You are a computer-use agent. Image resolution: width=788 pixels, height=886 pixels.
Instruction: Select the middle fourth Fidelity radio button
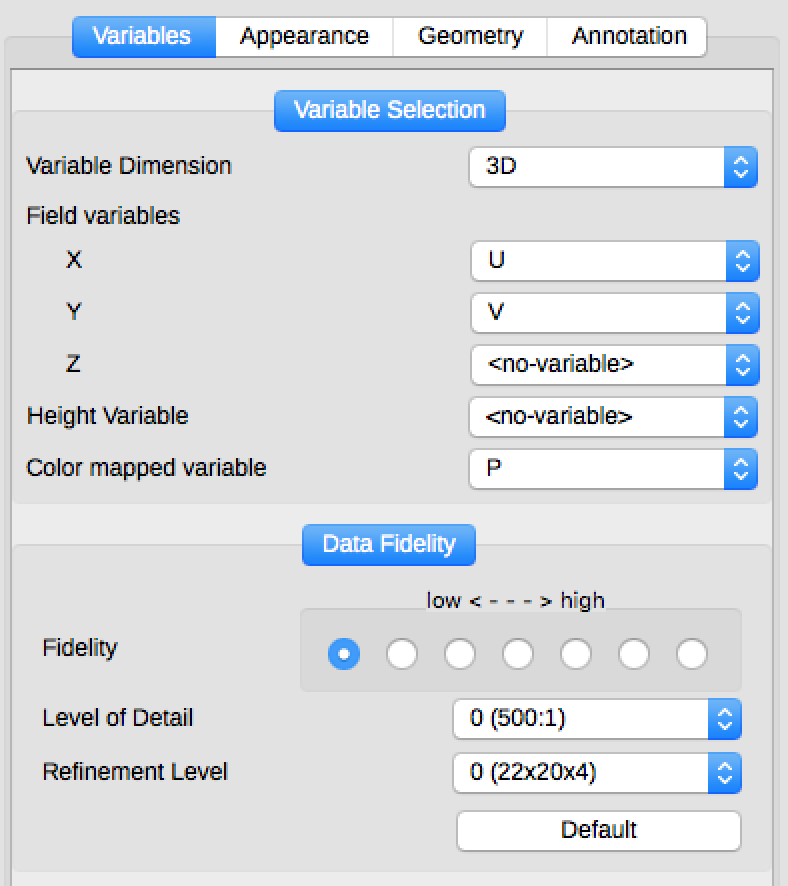click(518, 655)
